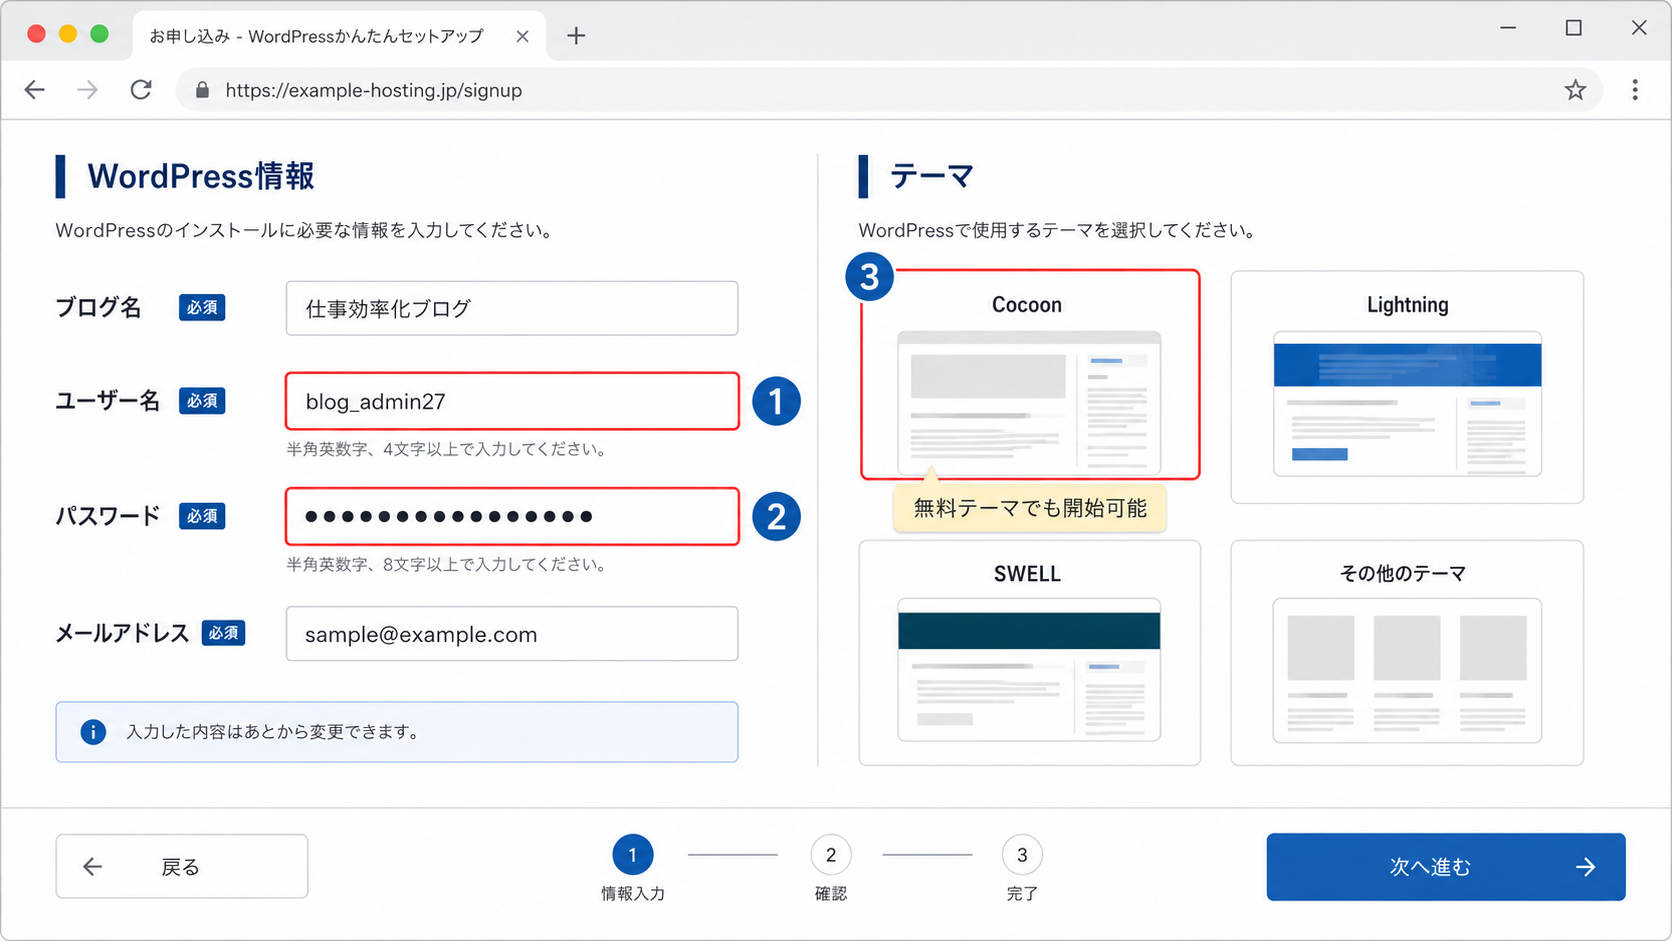1672x941 pixels.
Task: Click the ブログ名 input field
Action: pos(512,308)
